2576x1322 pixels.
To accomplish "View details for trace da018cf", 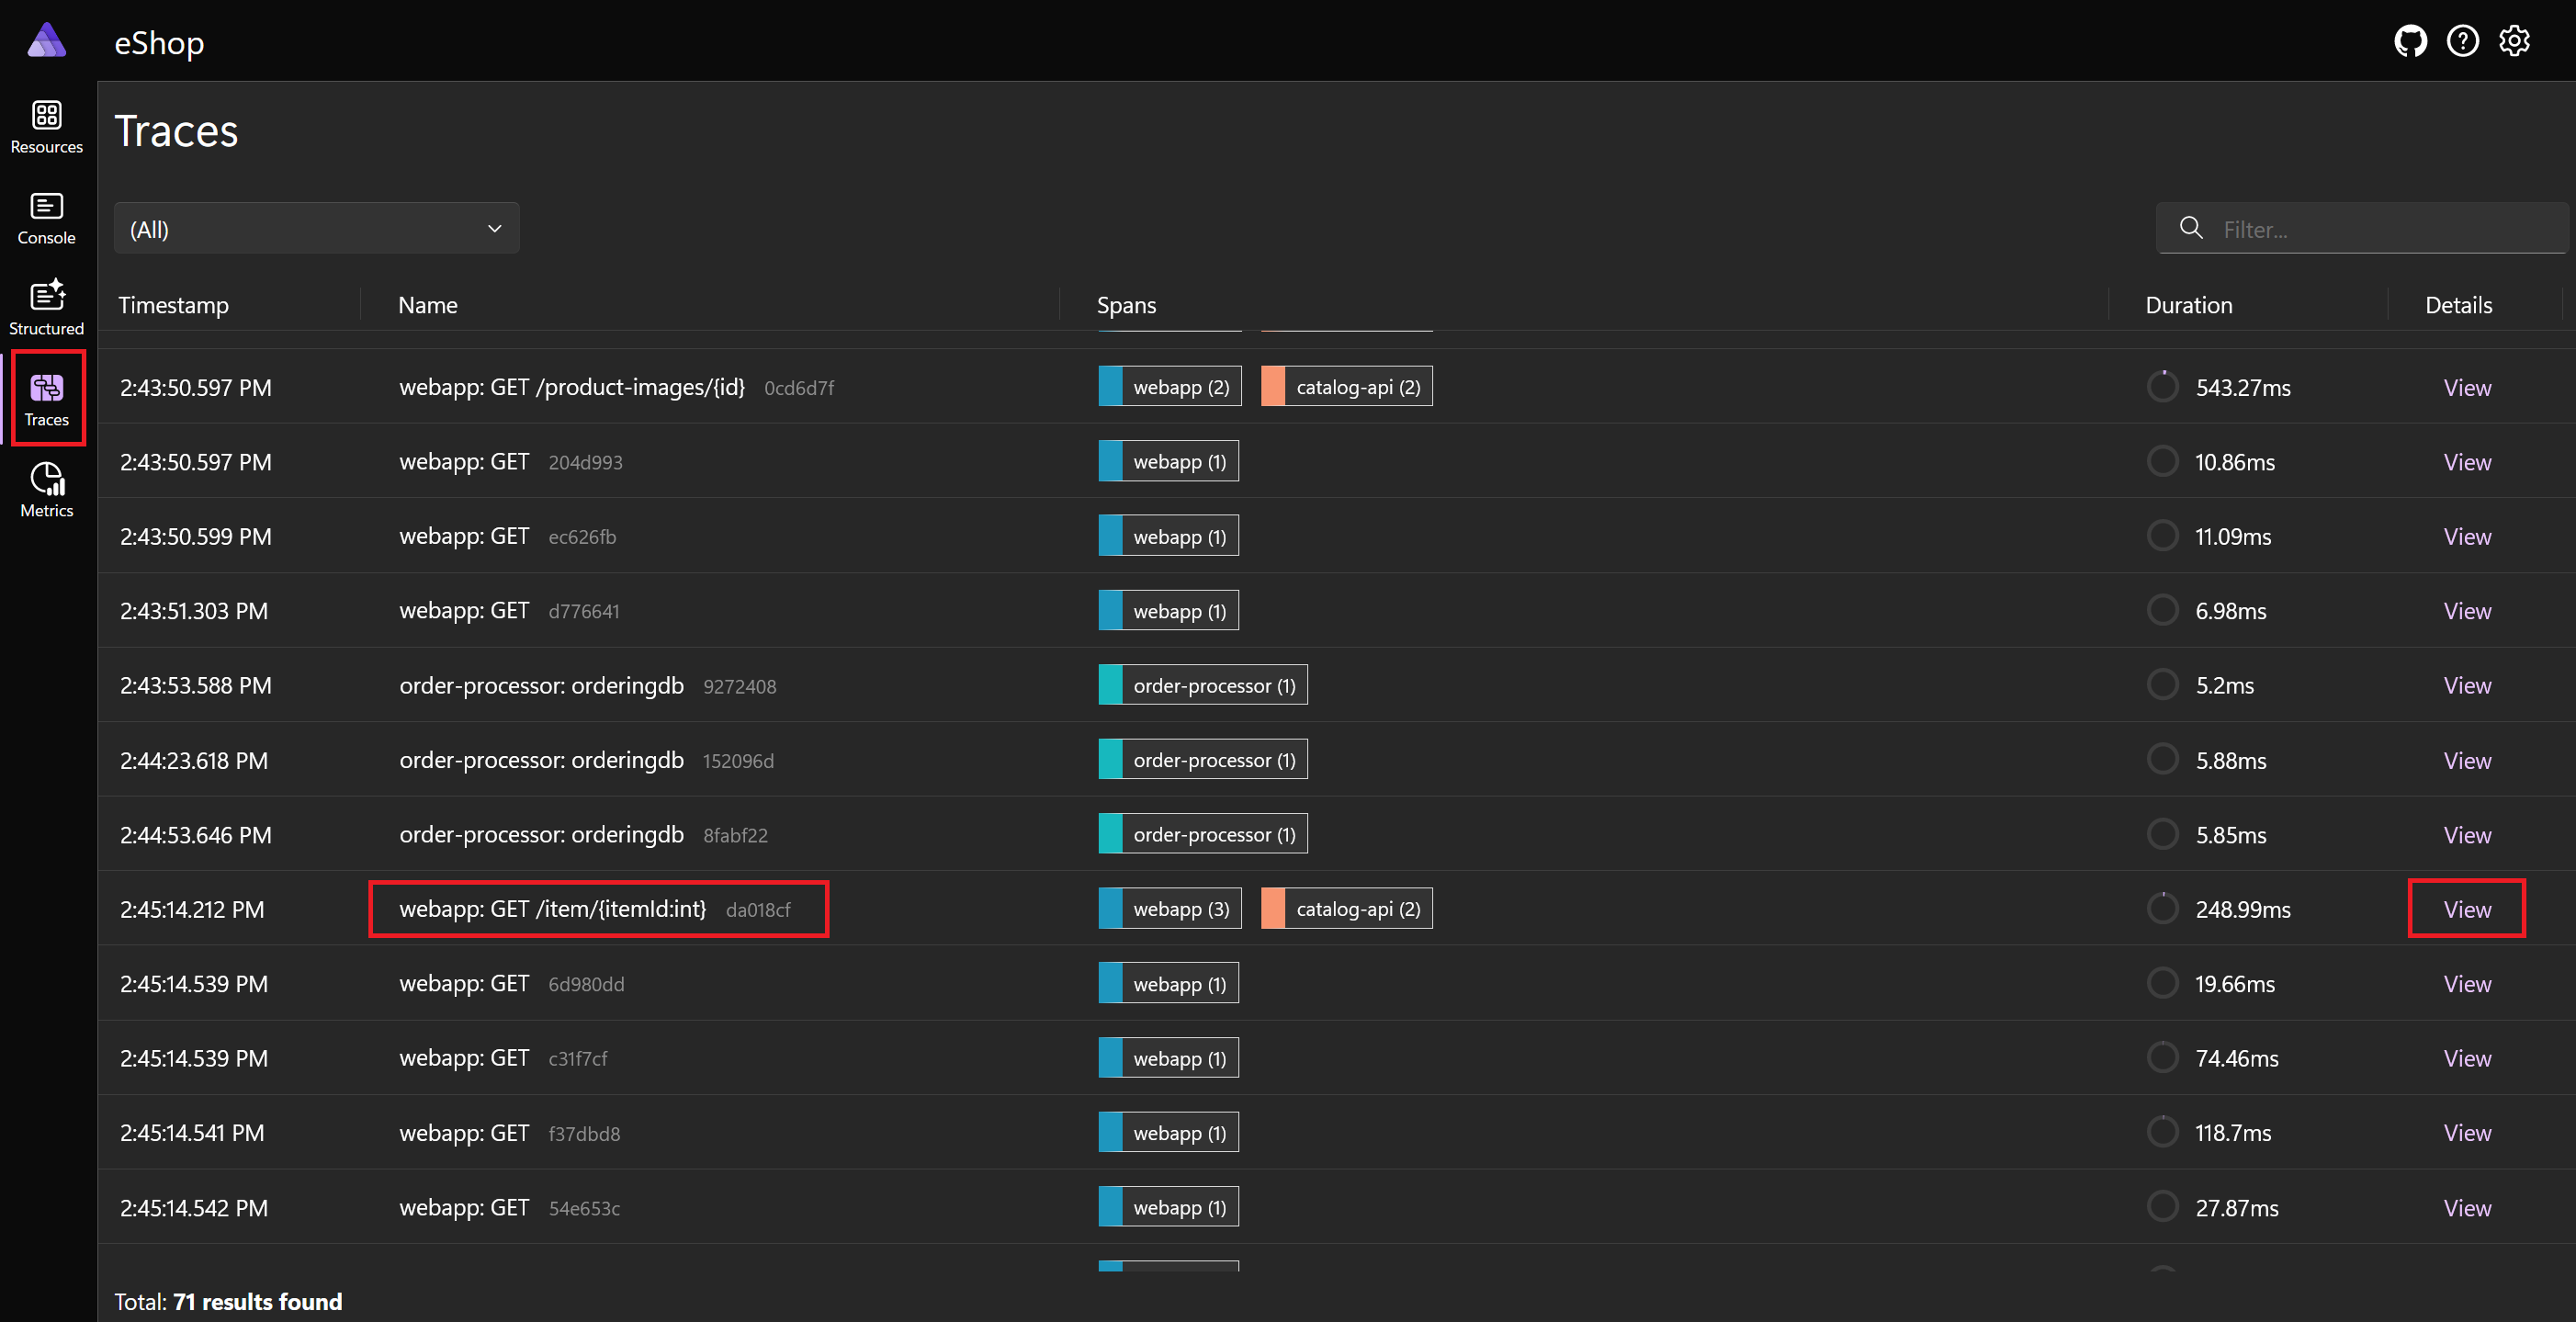I will point(2467,909).
